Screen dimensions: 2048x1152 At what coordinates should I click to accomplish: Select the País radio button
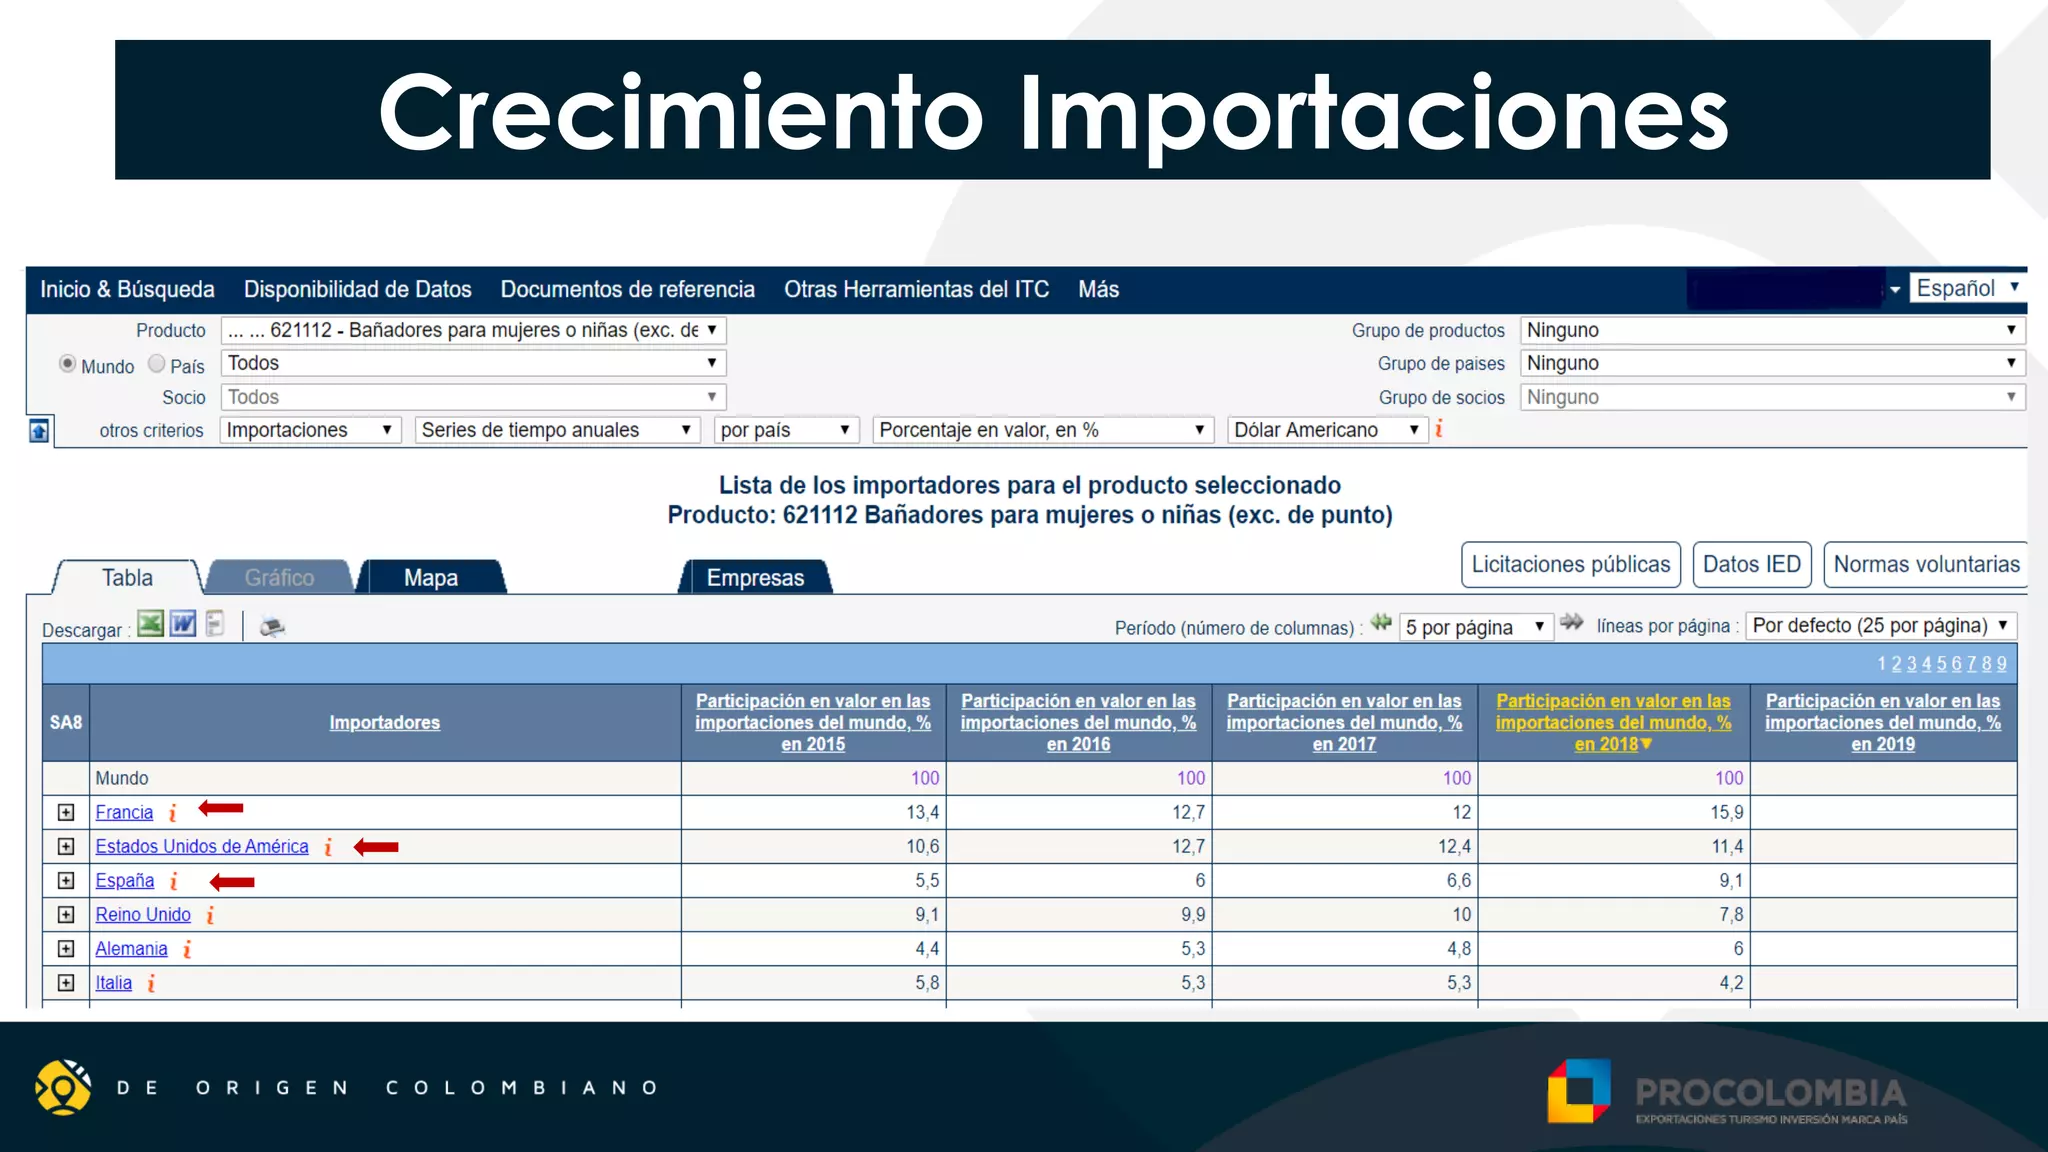157,364
